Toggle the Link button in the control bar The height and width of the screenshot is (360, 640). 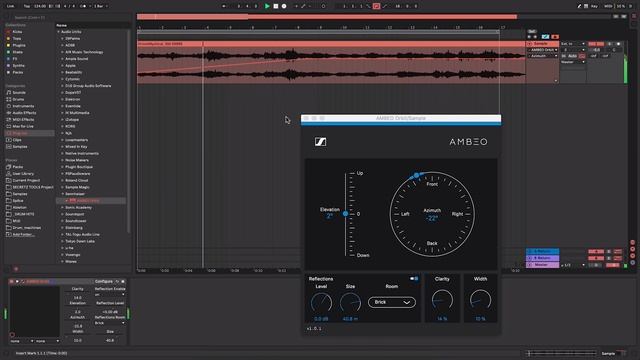[x=11, y=6]
